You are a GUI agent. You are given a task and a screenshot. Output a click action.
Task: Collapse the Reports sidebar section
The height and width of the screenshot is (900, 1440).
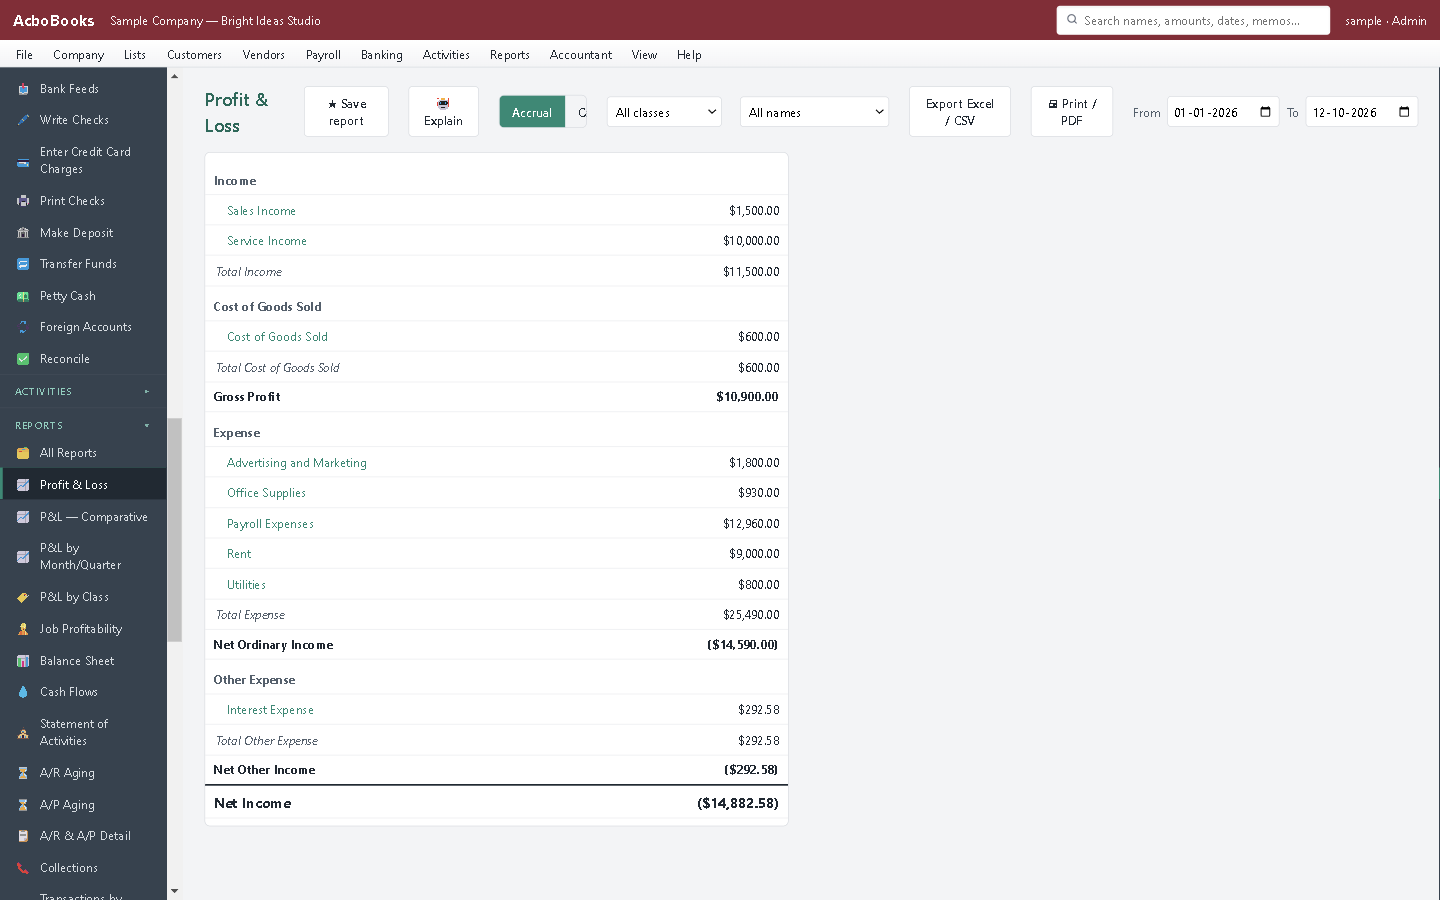coord(83,425)
